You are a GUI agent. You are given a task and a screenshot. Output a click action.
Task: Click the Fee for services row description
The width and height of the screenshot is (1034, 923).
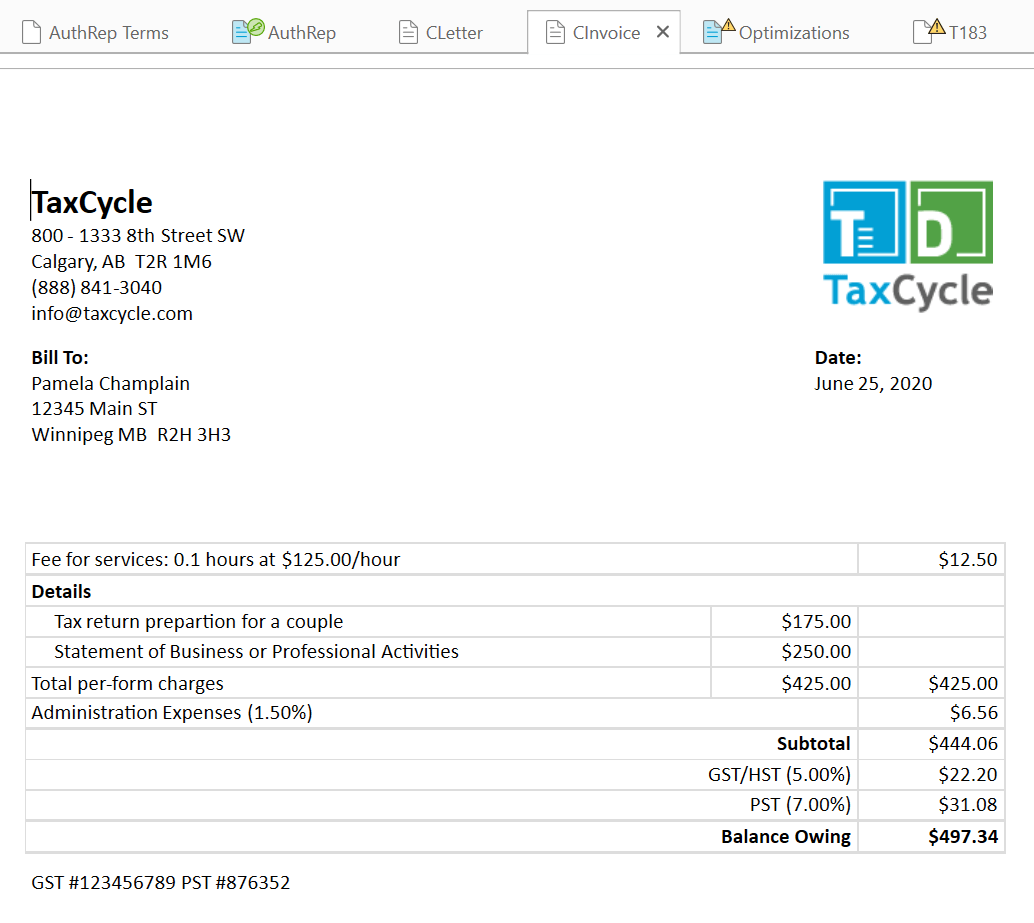pyautogui.click(x=216, y=559)
